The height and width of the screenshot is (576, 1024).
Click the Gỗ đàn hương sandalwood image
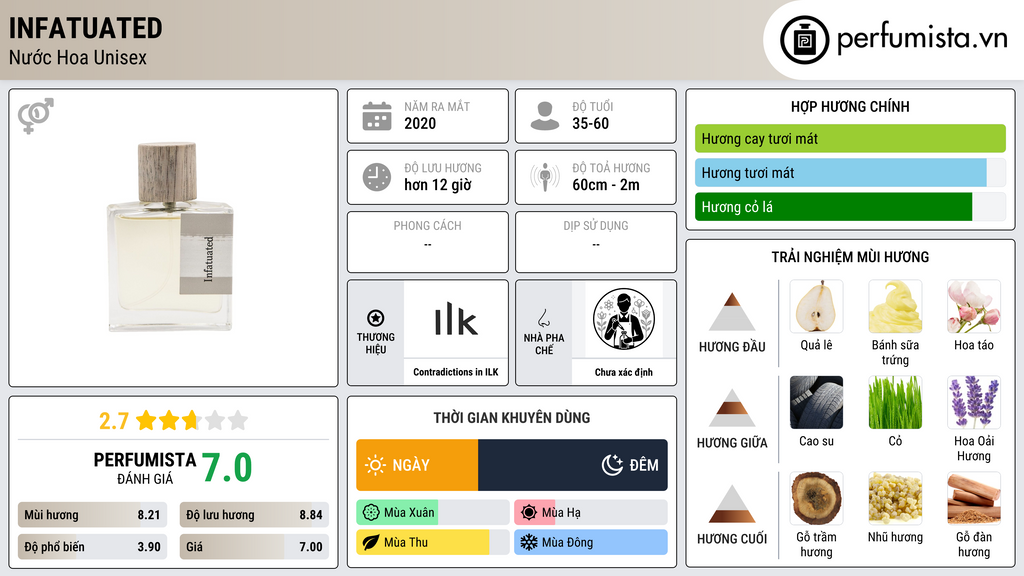[974, 499]
